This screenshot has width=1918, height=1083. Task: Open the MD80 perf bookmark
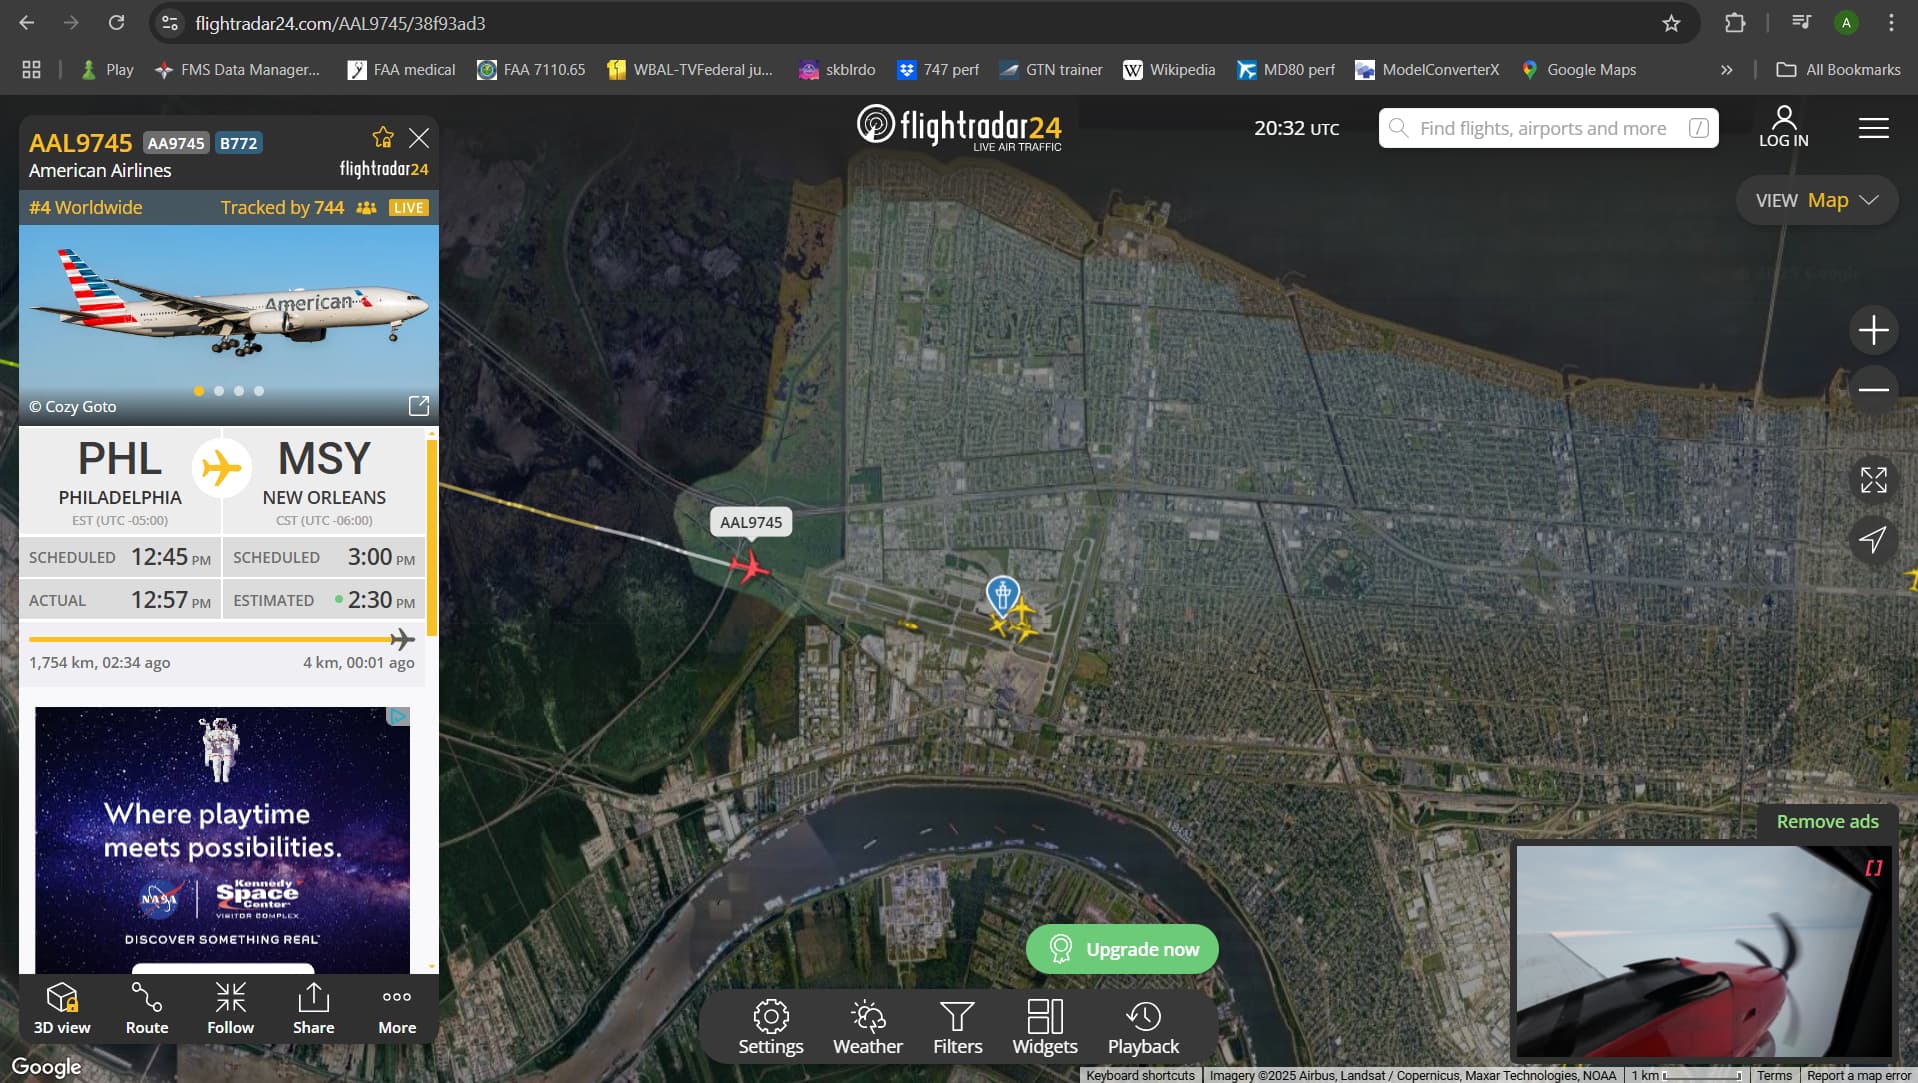1286,69
